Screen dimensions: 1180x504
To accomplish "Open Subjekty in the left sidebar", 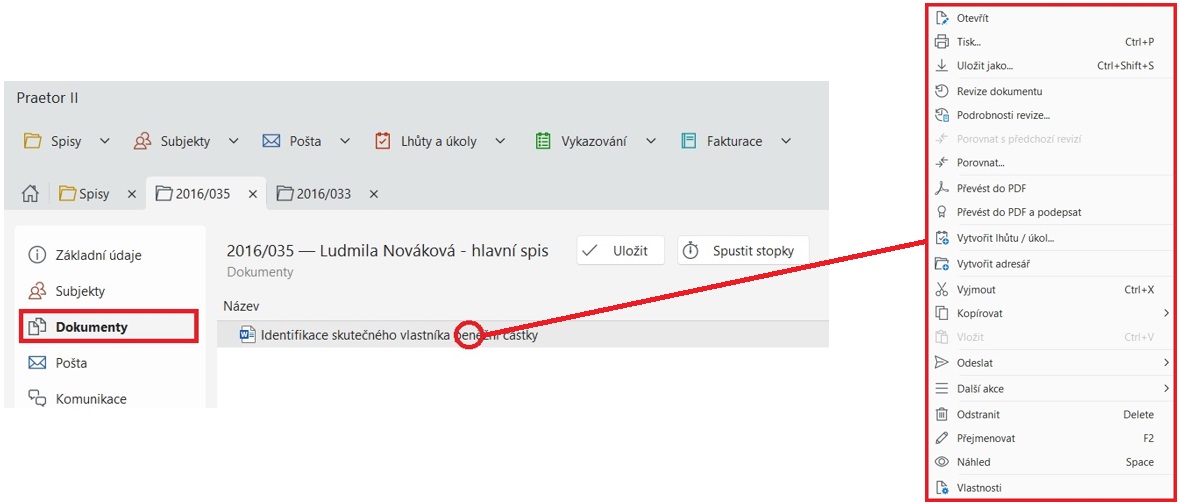I will click(80, 291).
